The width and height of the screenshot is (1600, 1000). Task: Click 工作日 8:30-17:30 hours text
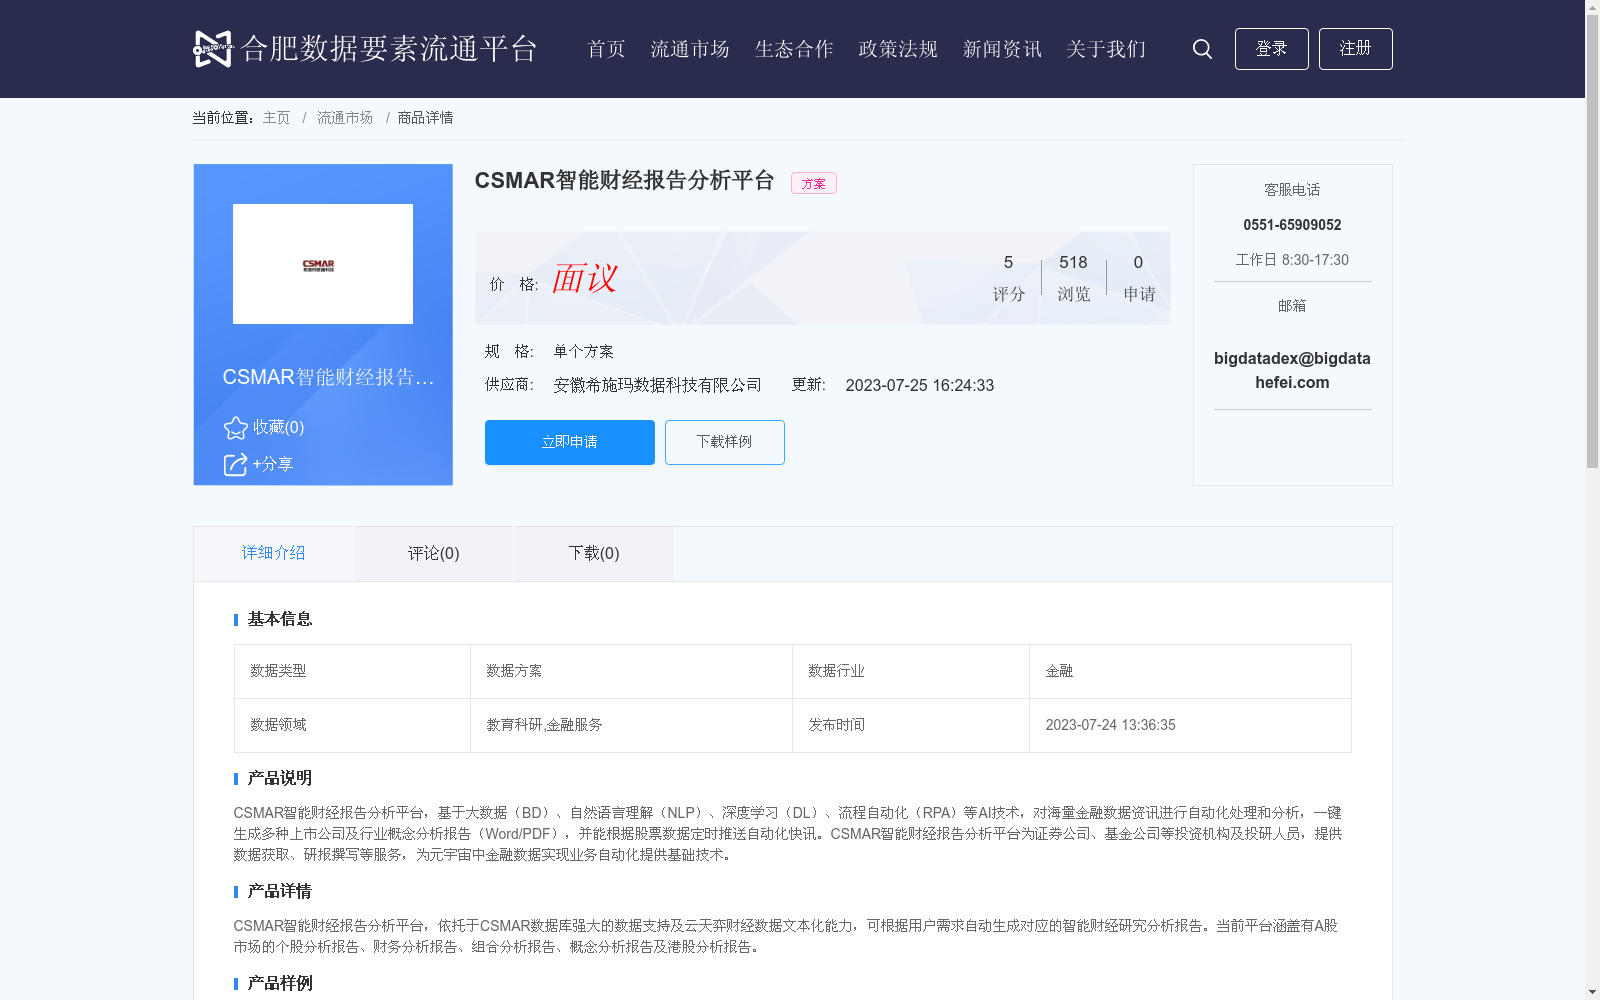click(1292, 260)
